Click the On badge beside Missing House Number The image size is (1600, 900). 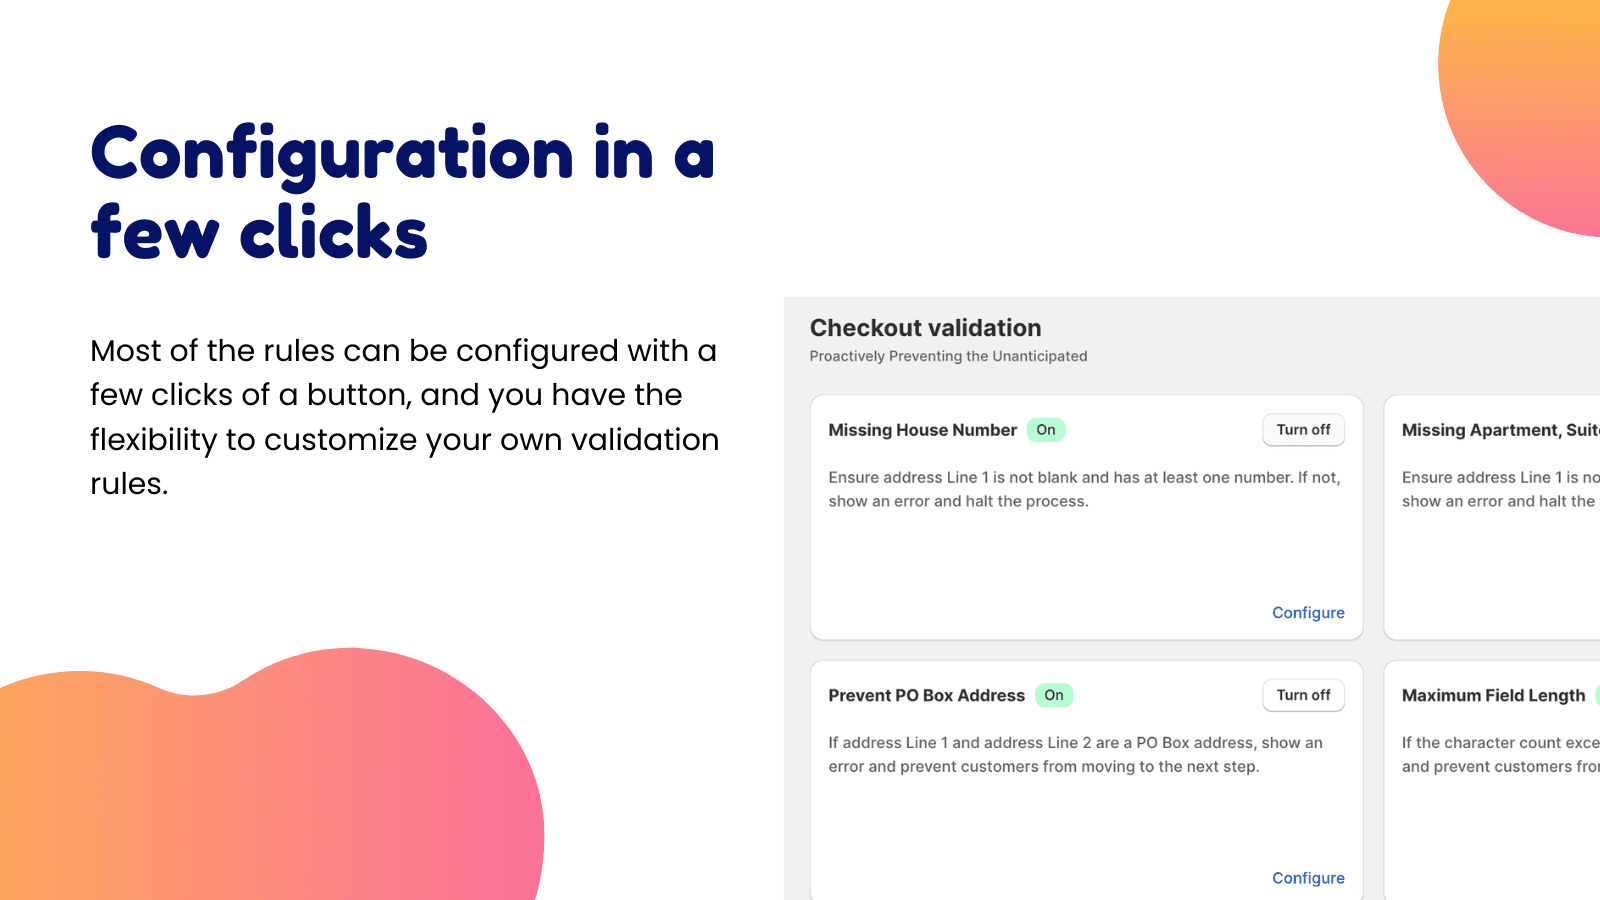1046,430
